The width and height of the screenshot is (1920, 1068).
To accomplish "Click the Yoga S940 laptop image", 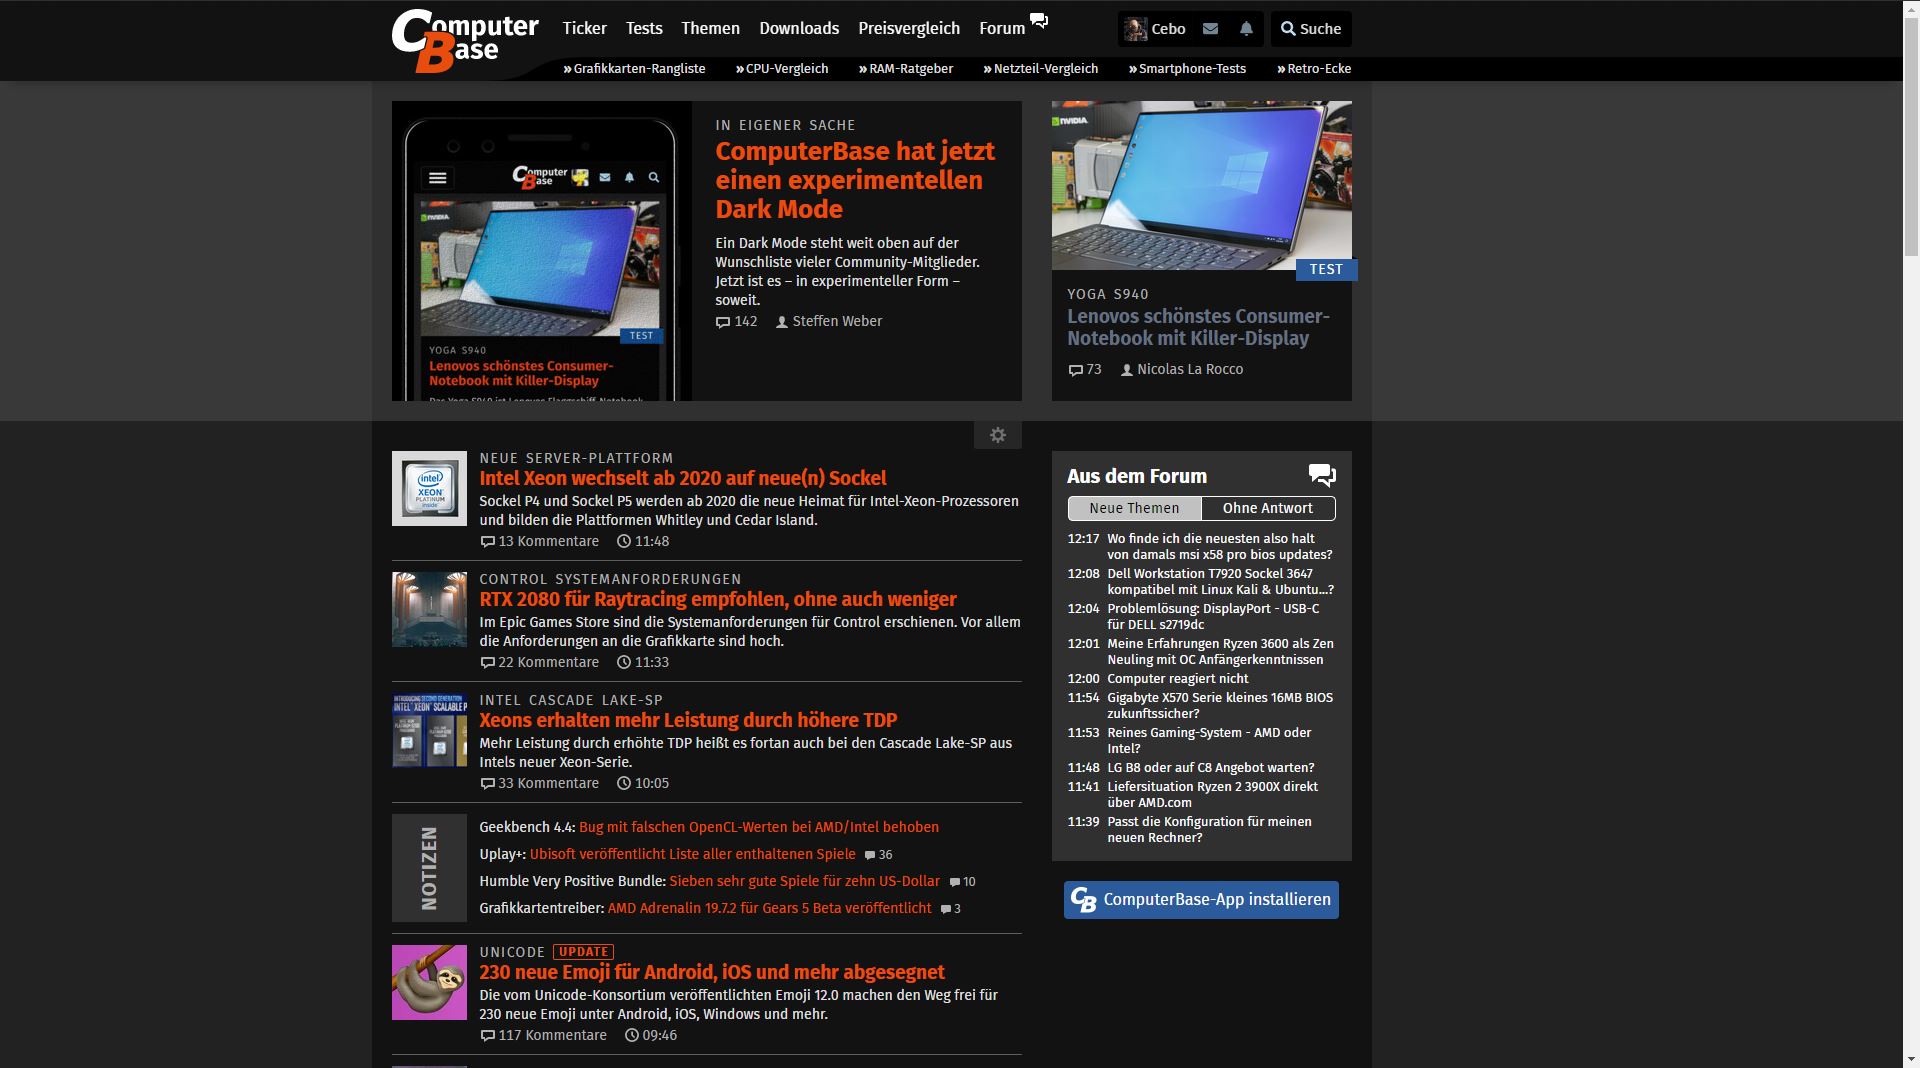I will coord(1201,185).
